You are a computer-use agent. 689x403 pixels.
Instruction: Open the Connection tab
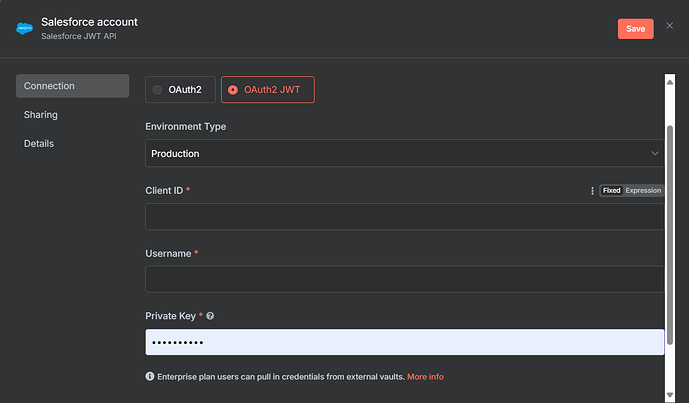tap(73, 86)
